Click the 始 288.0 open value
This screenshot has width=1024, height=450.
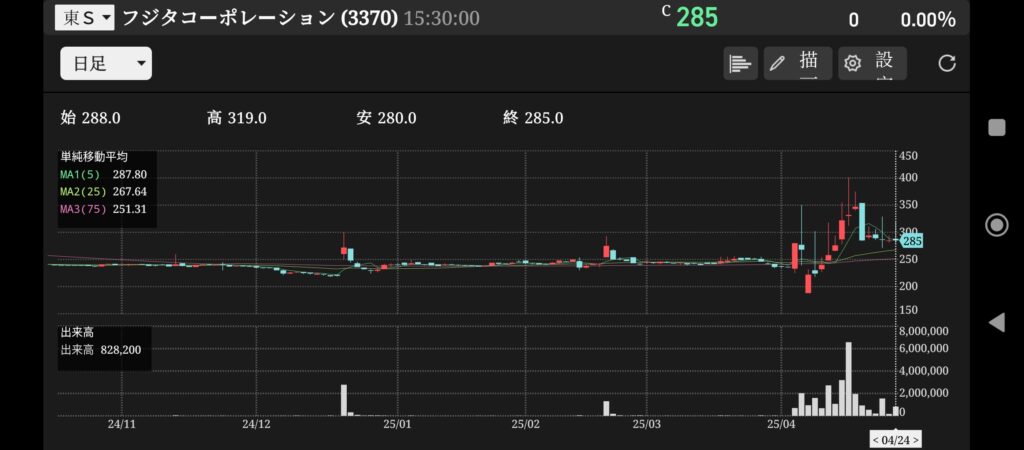(90, 118)
